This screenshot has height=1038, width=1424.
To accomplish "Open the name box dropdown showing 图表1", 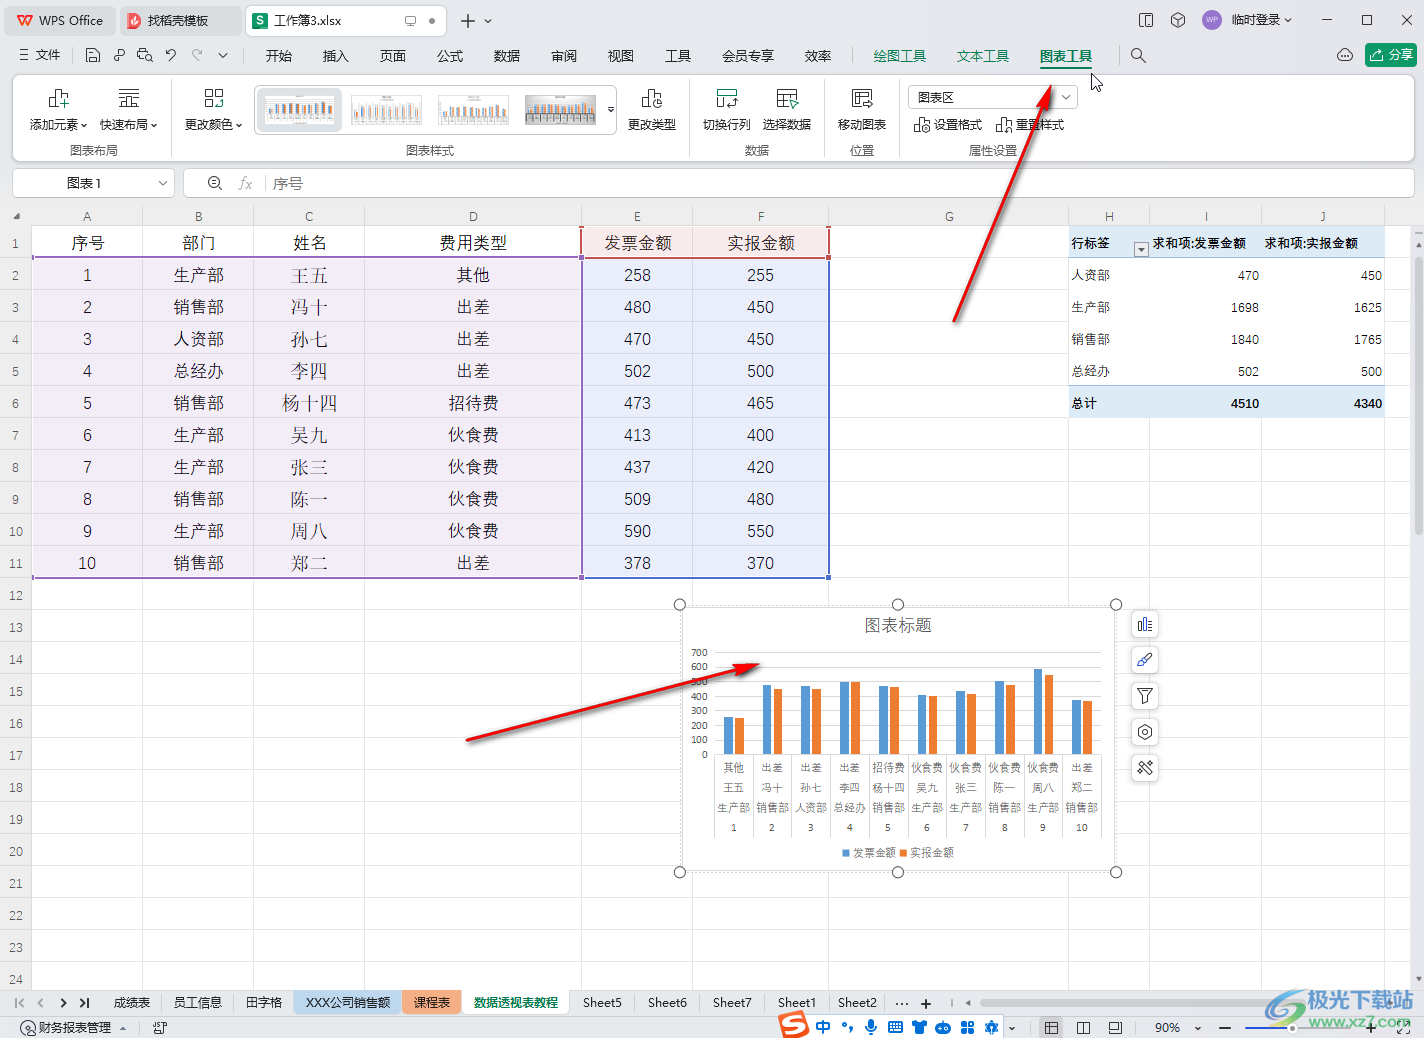I will pyautogui.click(x=162, y=183).
